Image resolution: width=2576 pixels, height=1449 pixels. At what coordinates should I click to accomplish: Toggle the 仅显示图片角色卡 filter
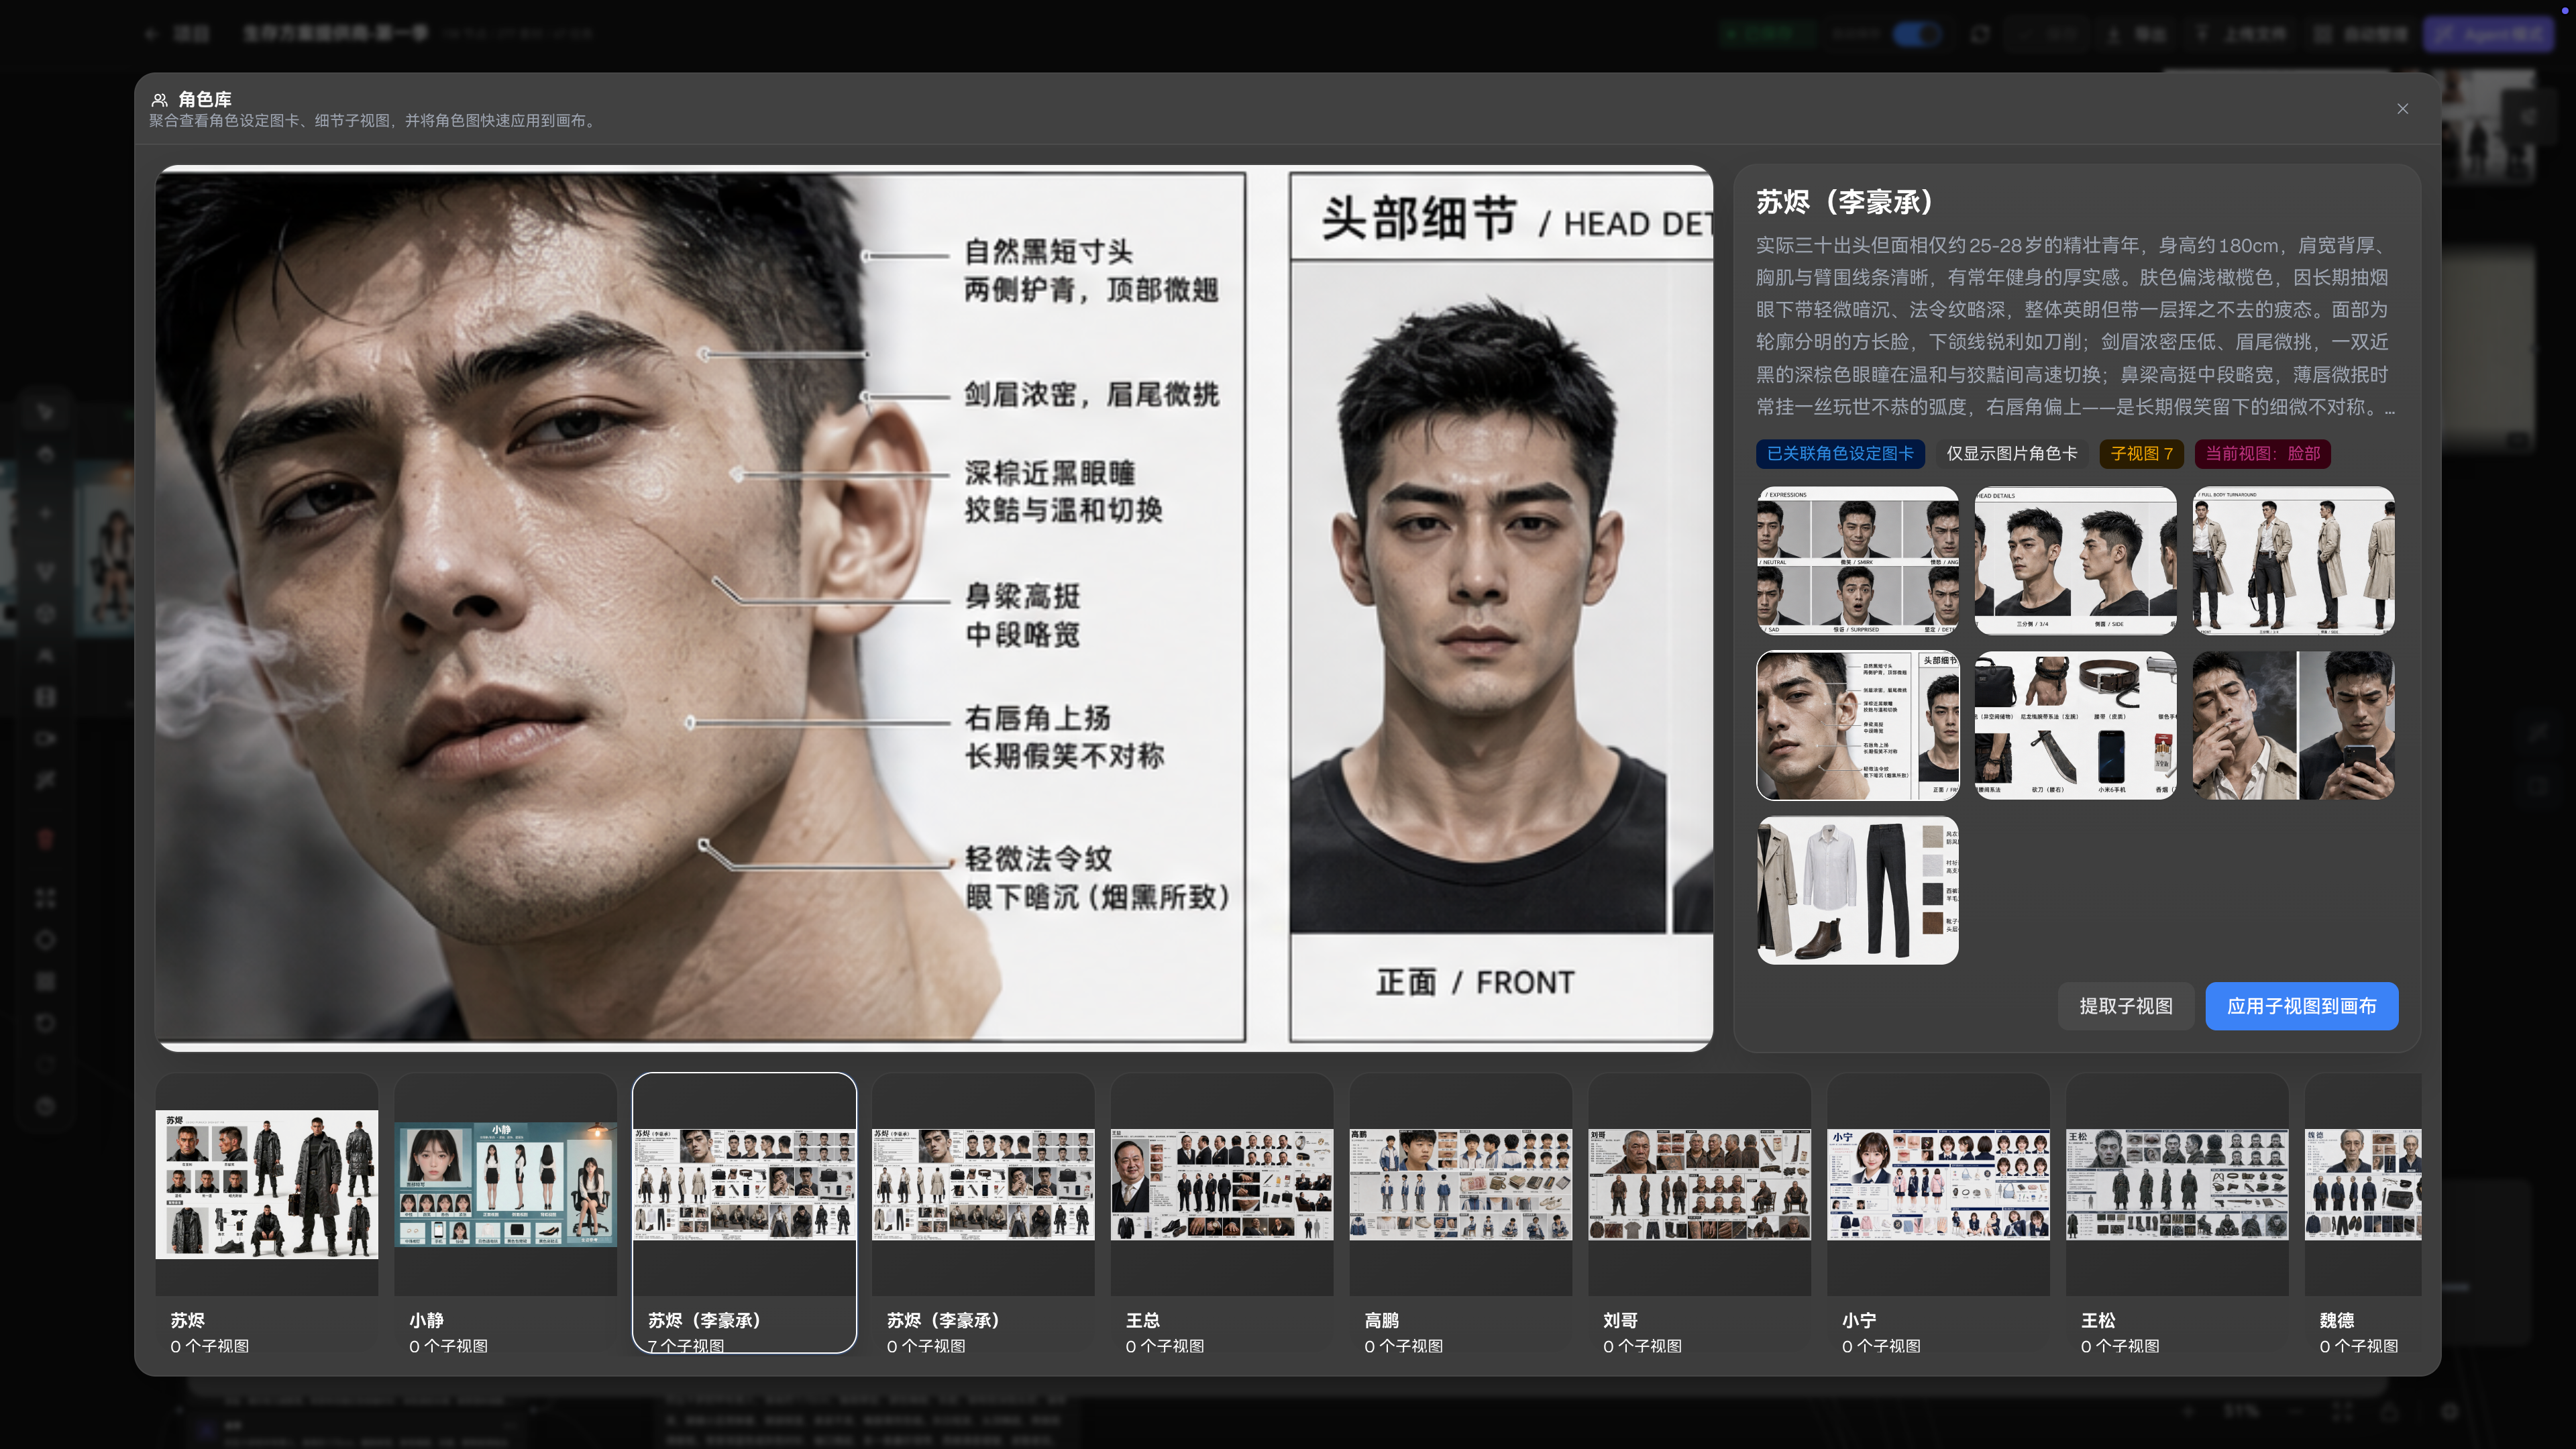(x=2011, y=453)
